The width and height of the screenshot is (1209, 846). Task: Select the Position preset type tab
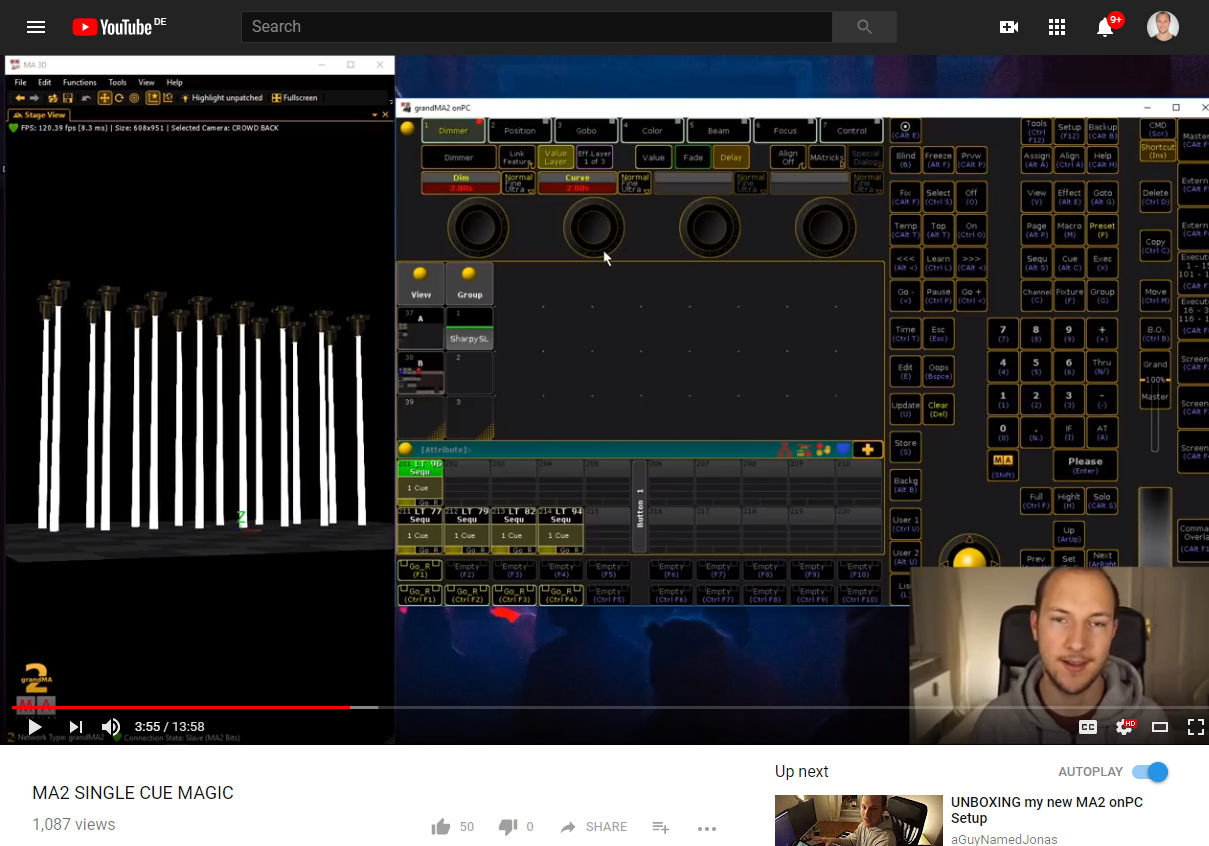pyautogui.click(x=519, y=130)
